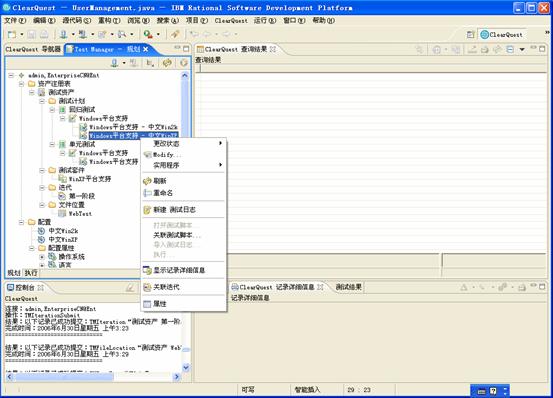Open the 窗口(W) menu
The height and width of the screenshot is (398, 553).
[294, 21]
